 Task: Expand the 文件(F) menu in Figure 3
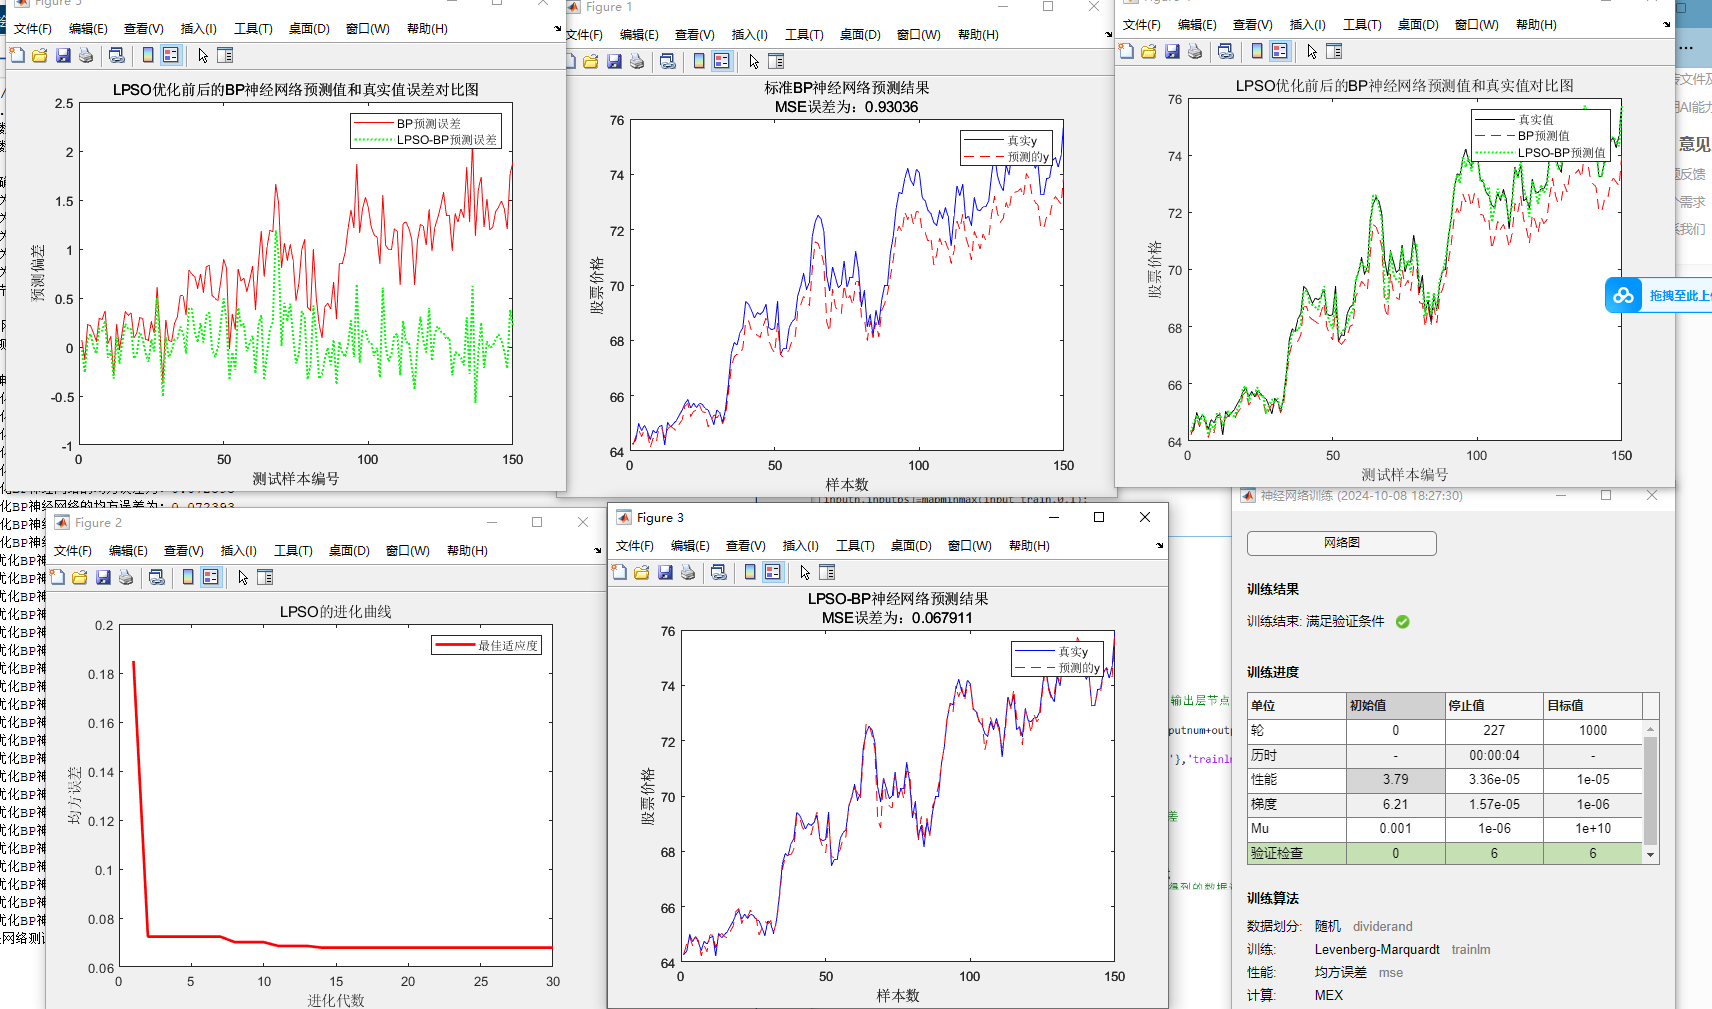(634, 546)
